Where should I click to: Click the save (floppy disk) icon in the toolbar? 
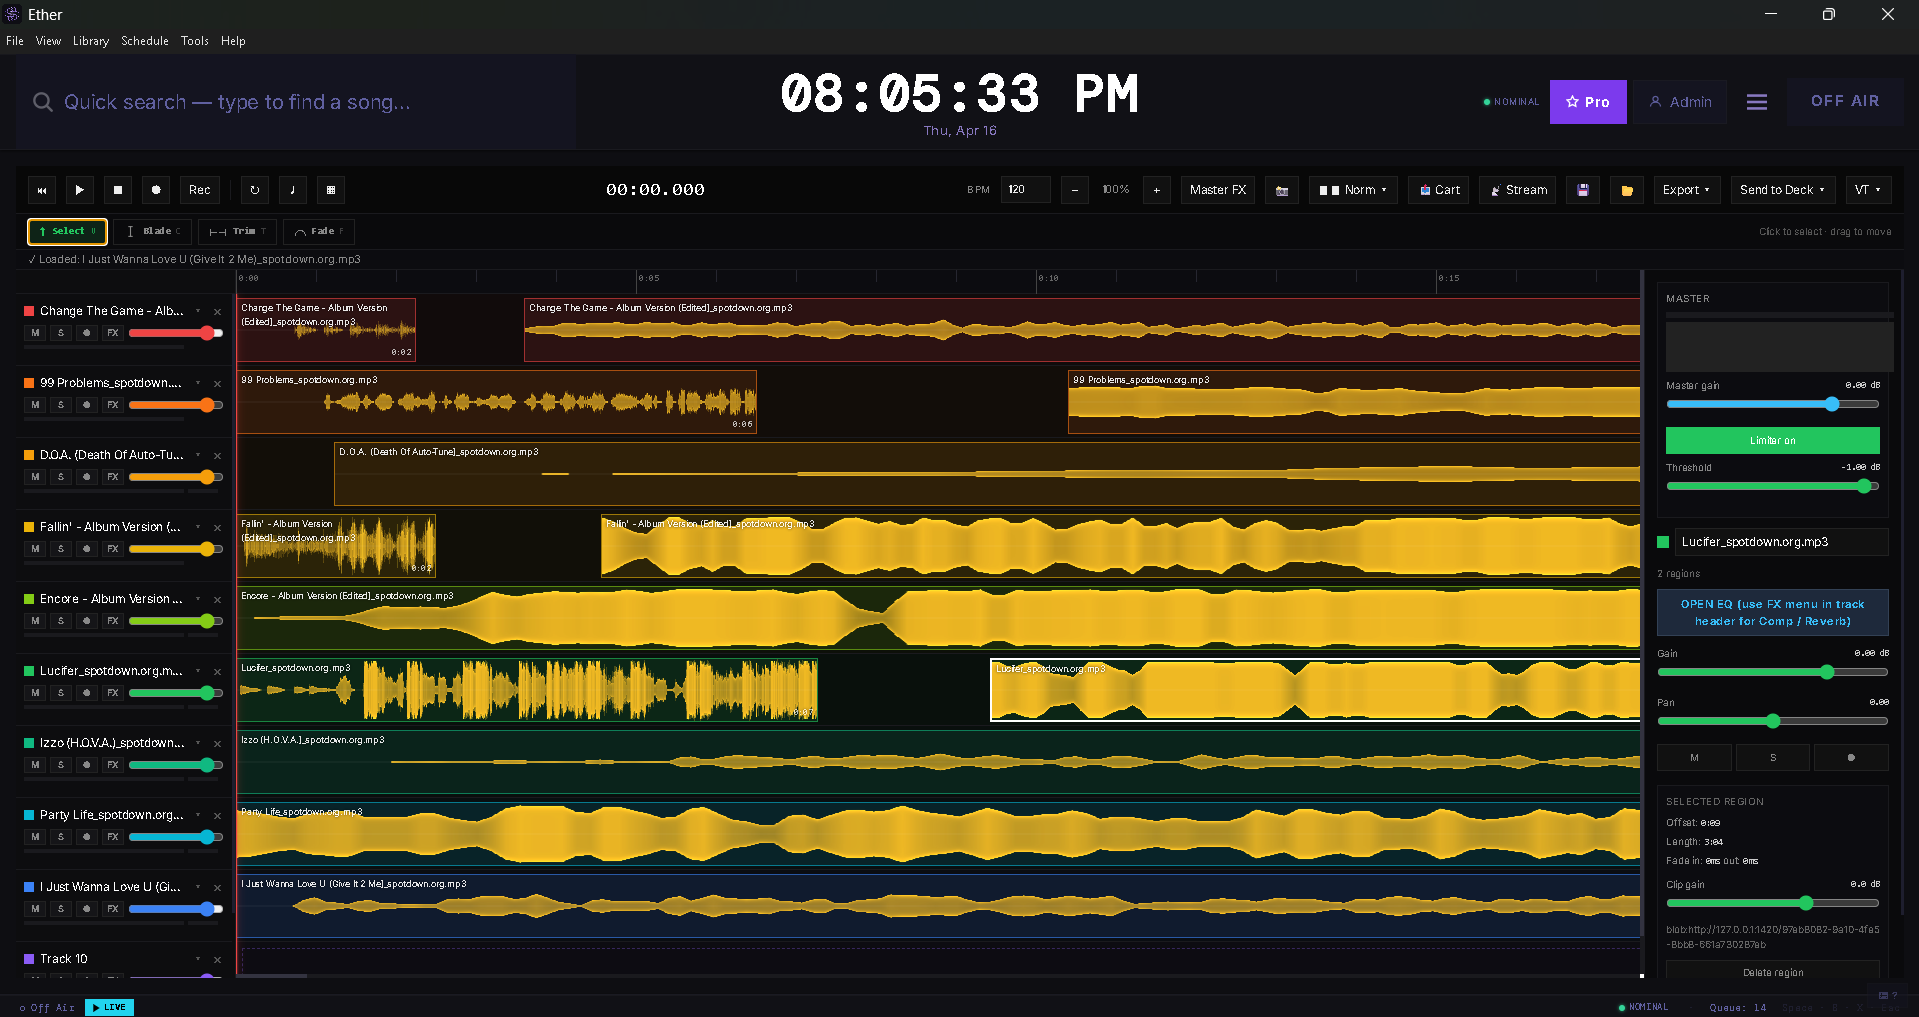coord(1582,190)
